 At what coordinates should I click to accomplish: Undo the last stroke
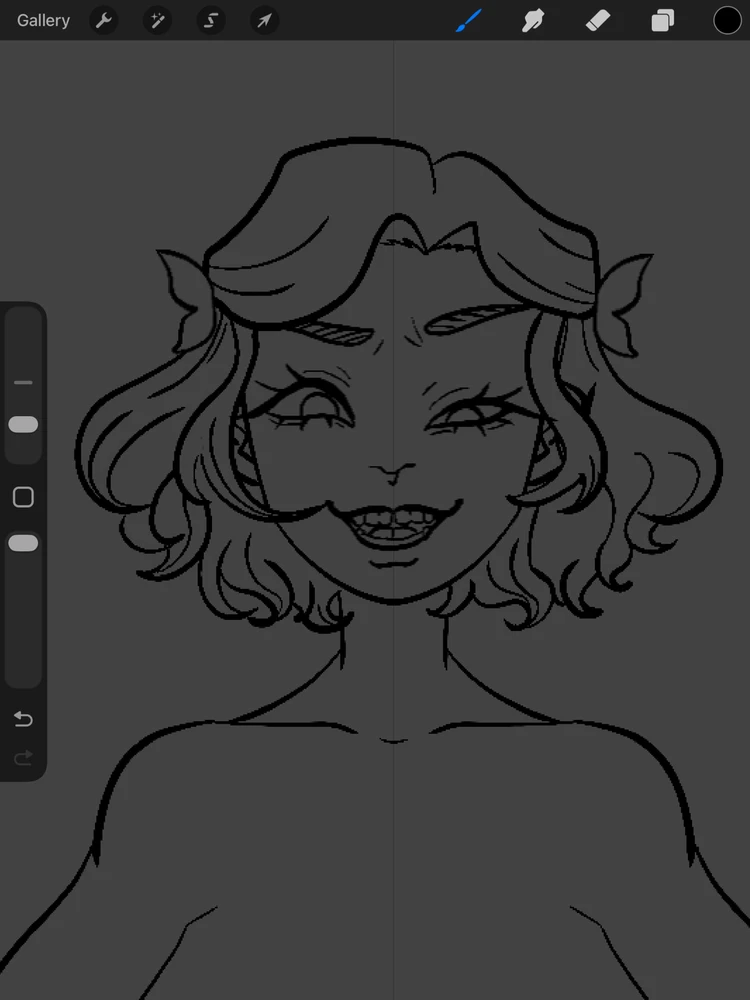coord(23,719)
